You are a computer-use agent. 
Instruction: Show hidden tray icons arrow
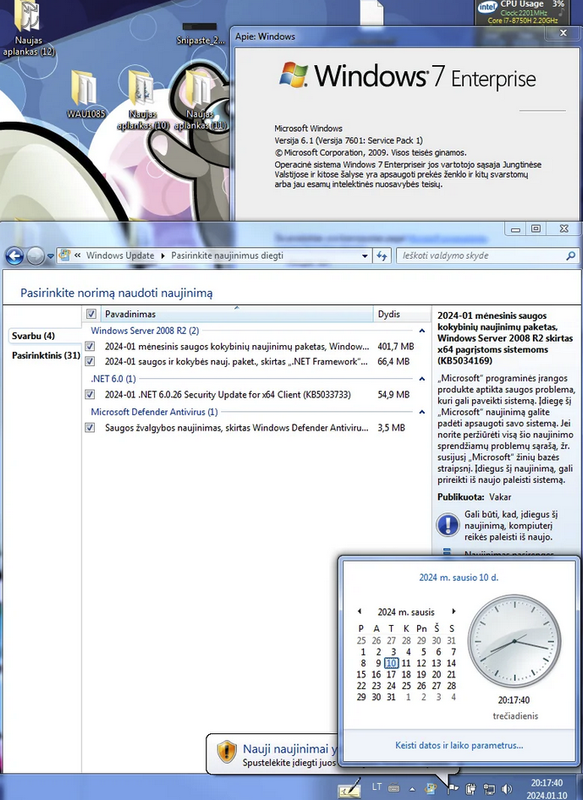(x=412, y=789)
